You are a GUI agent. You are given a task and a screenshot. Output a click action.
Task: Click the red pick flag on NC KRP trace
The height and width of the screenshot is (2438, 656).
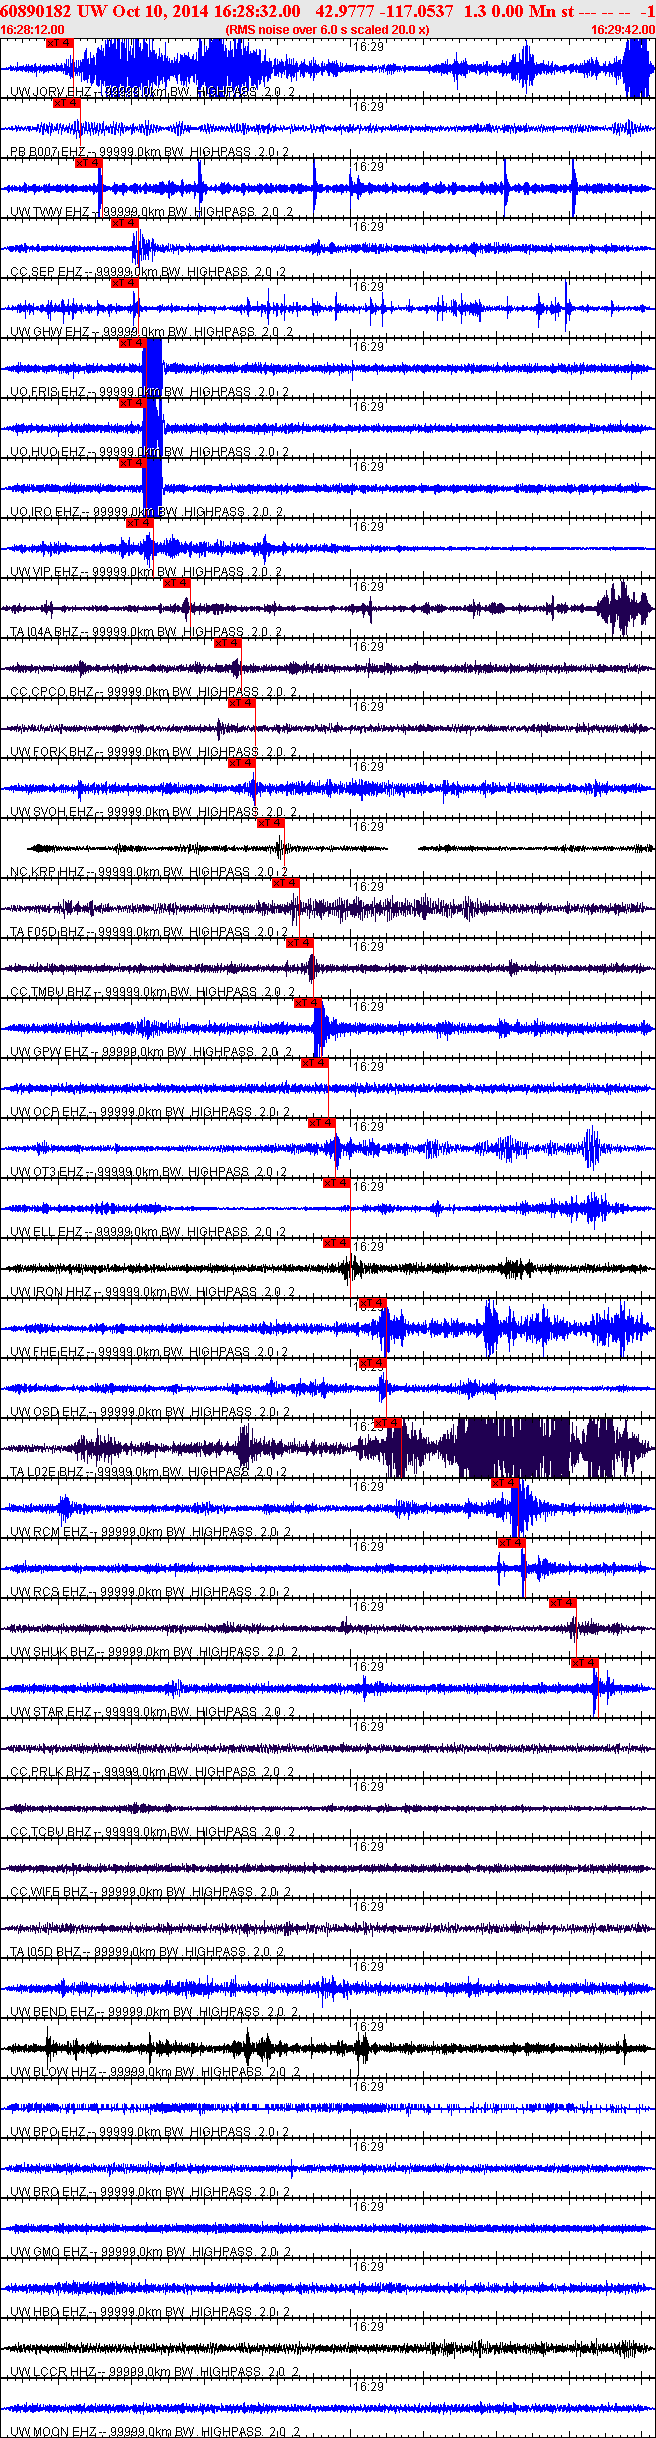271,823
